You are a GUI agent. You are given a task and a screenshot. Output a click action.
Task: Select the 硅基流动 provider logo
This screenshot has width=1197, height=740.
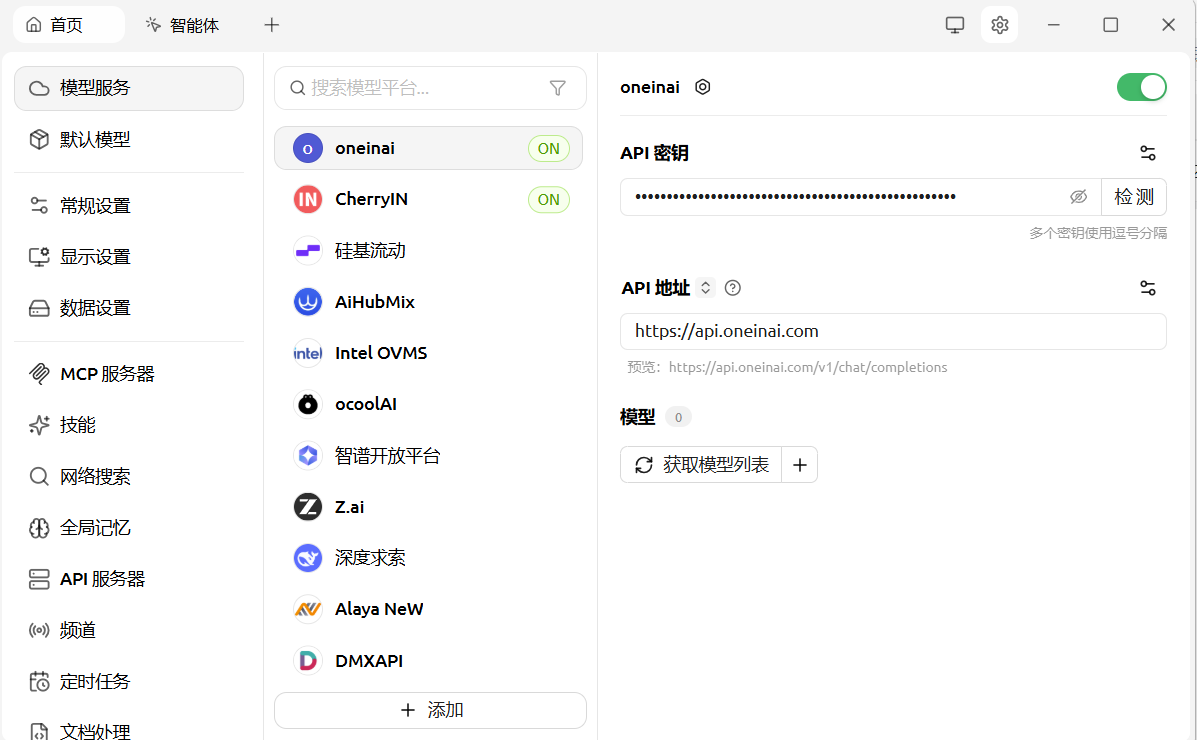308,250
